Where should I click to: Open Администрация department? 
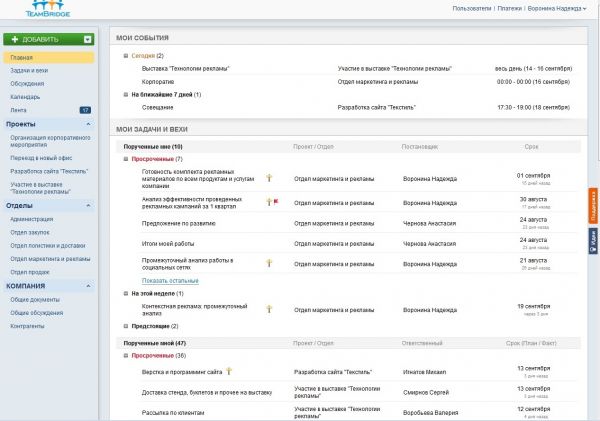coord(32,219)
